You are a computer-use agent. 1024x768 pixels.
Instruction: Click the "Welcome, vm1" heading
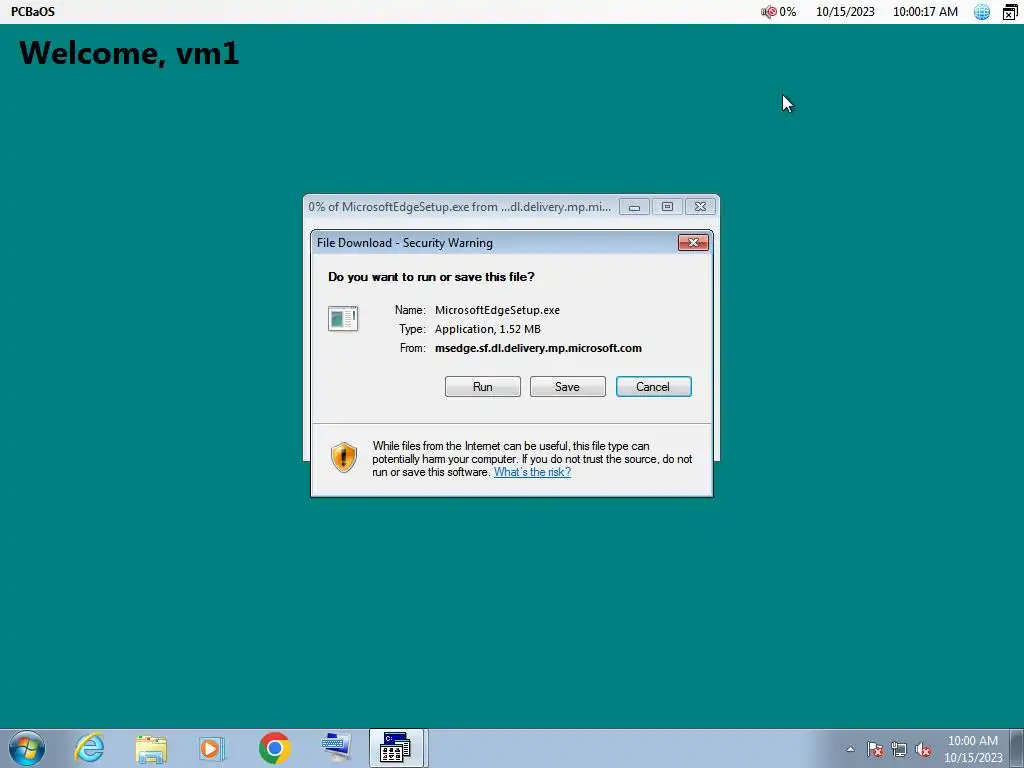(x=129, y=53)
